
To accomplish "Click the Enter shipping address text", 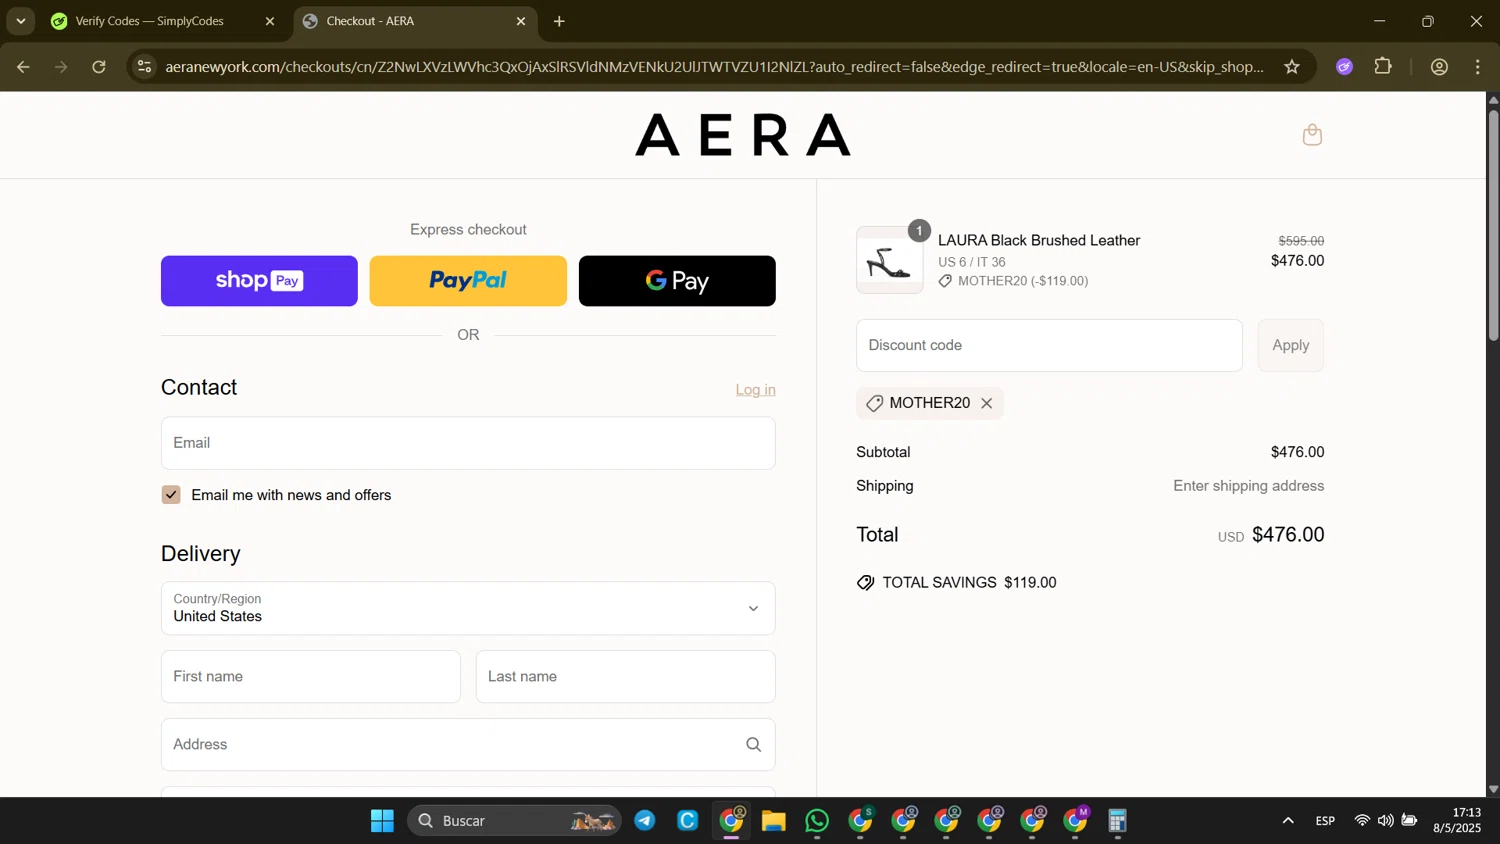I will click(1248, 486).
